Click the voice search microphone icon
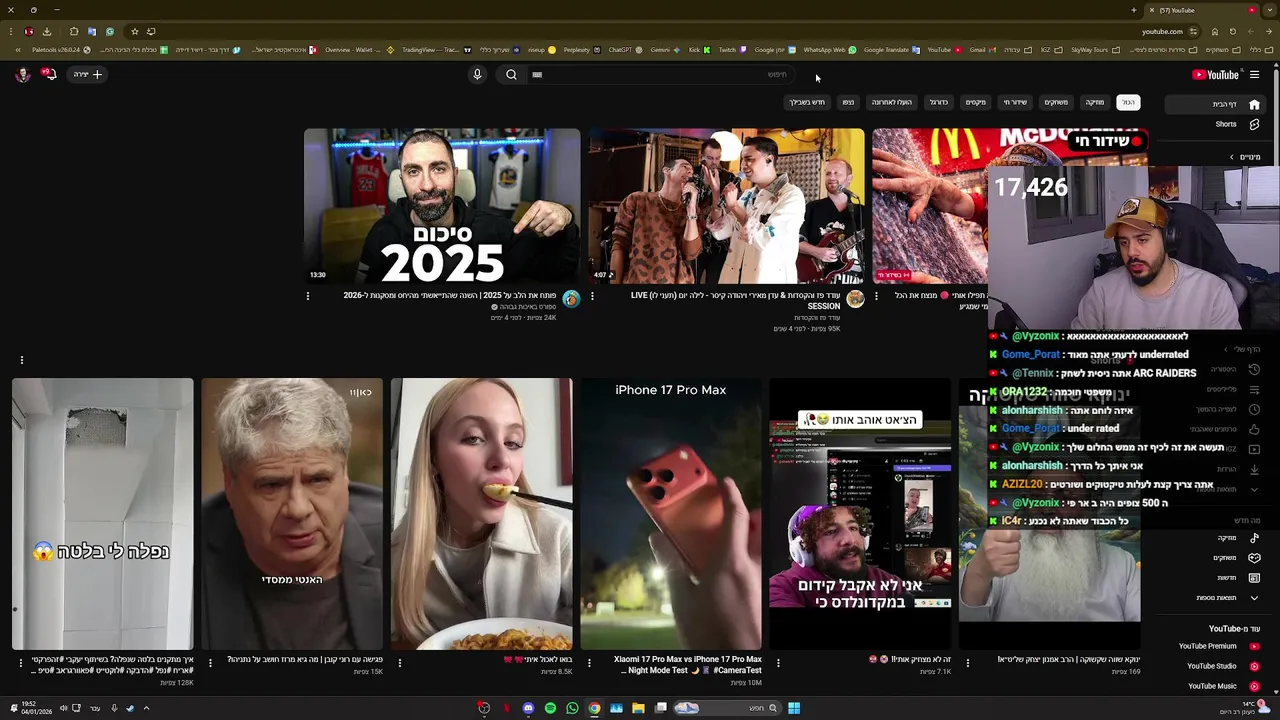 477,74
